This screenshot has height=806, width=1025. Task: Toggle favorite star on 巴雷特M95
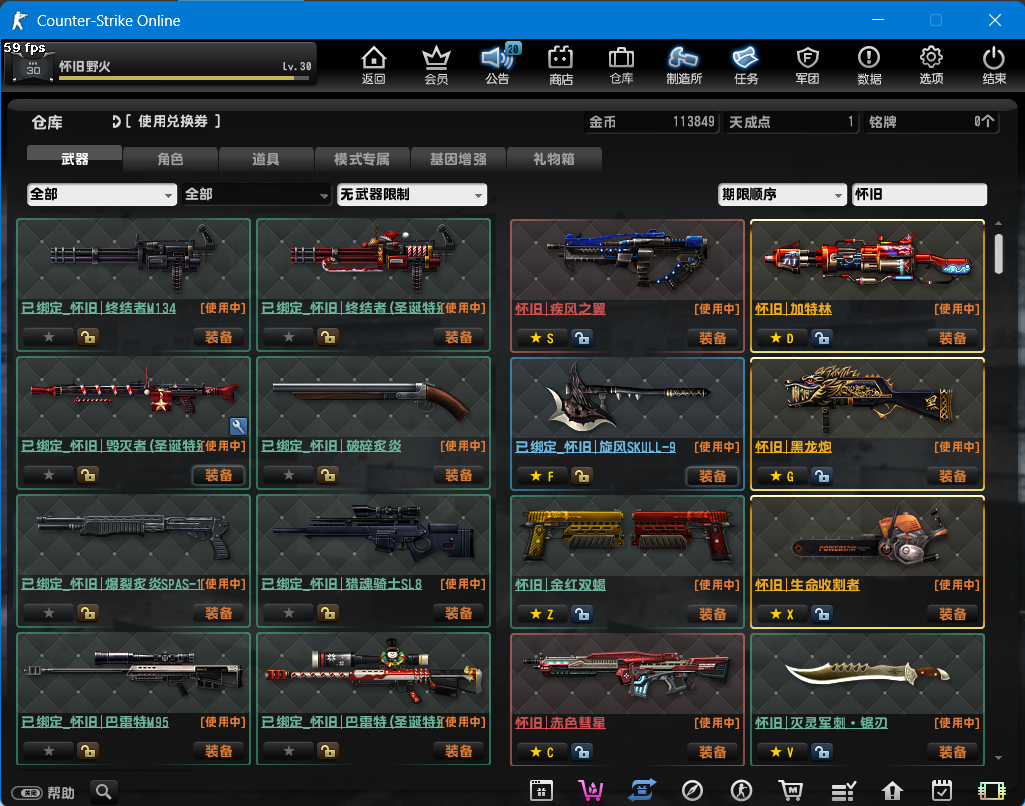(x=49, y=751)
